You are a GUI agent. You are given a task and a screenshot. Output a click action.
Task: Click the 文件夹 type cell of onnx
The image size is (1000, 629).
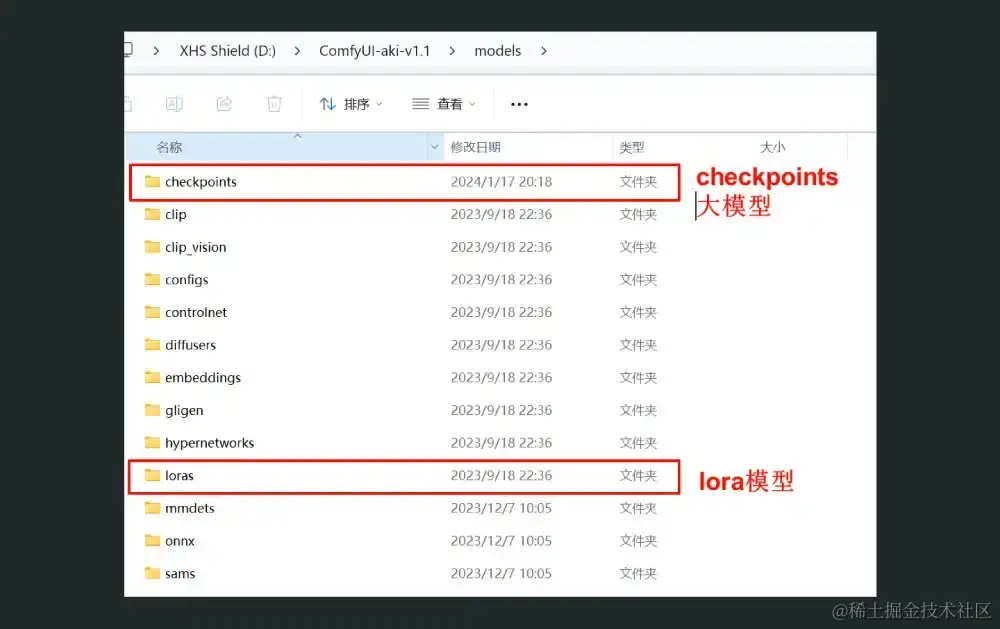pyautogui.click(x=638, y=541)
